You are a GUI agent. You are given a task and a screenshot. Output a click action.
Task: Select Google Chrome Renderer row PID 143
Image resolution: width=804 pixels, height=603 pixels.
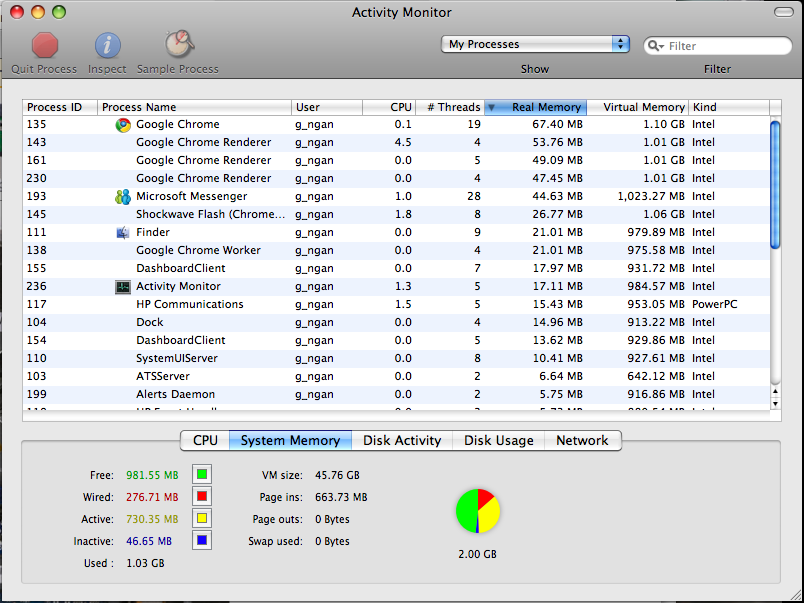396,143
